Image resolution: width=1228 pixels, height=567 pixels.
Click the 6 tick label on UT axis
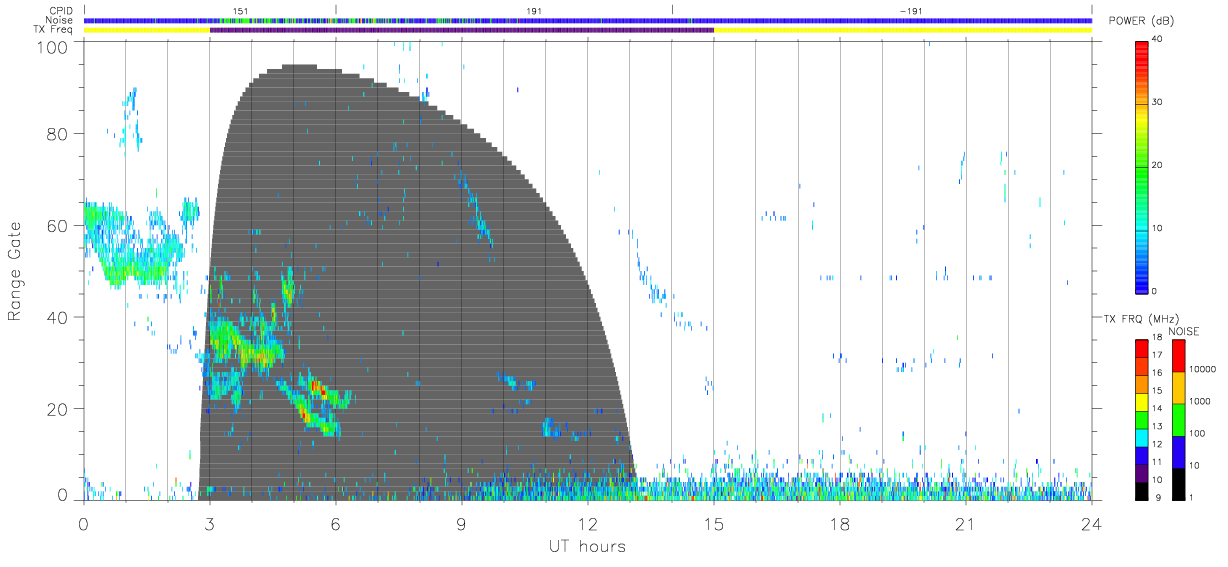[335, 523]
